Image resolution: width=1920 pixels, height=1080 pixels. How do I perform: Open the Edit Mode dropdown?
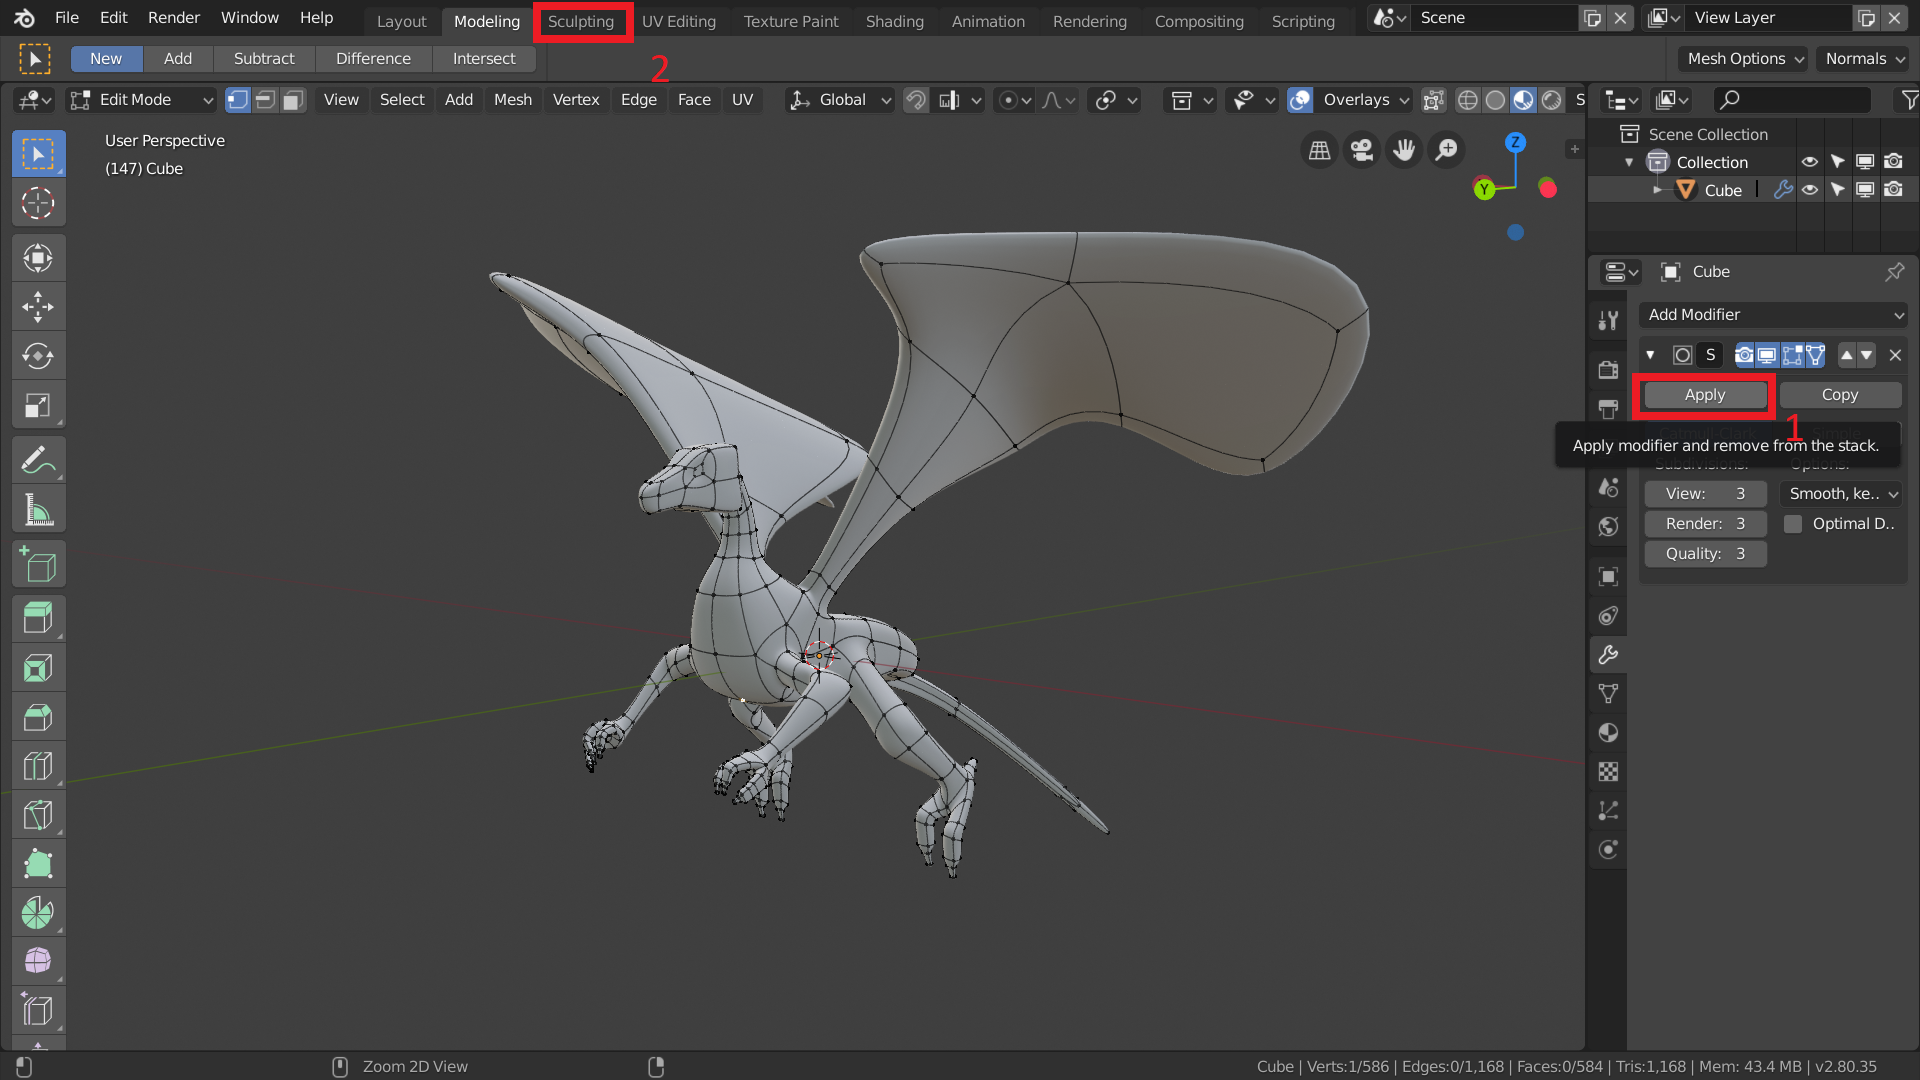pos(141,100)
